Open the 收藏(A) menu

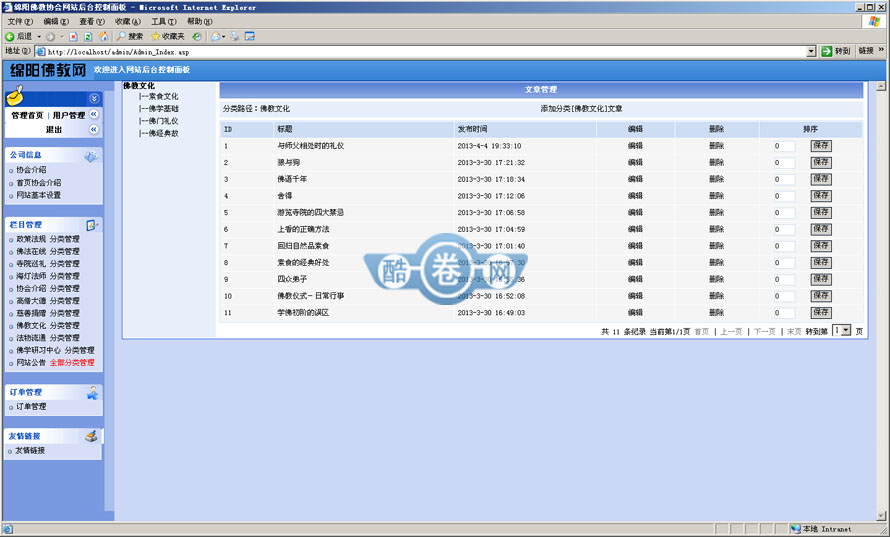click(x=128, y=22)
